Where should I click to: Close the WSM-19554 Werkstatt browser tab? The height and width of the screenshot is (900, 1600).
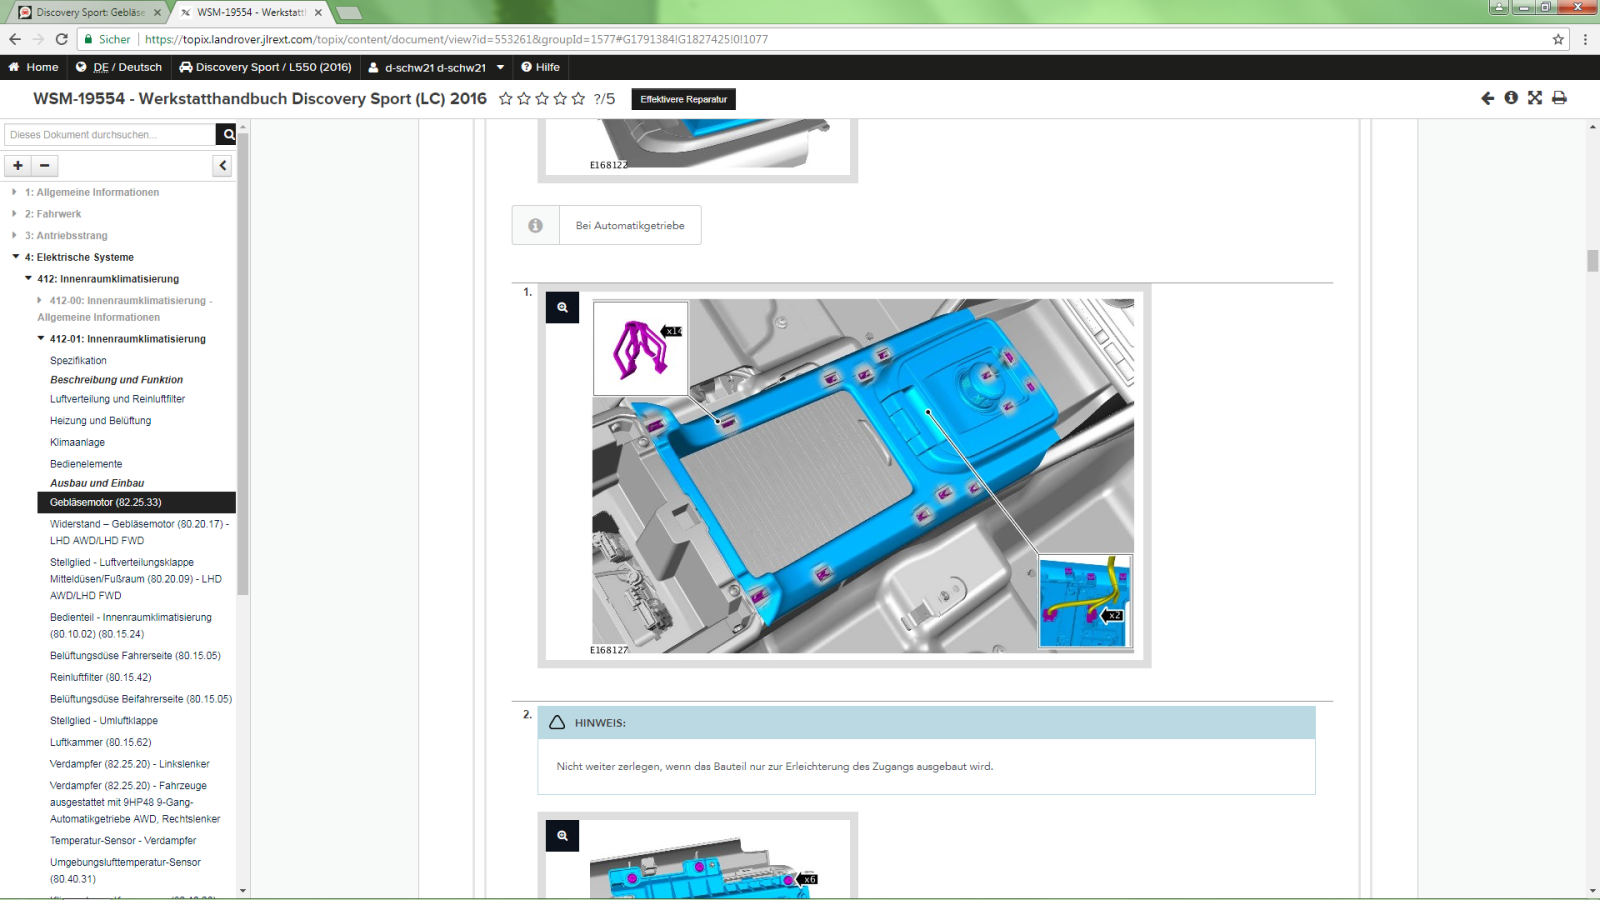pos(318,12)
